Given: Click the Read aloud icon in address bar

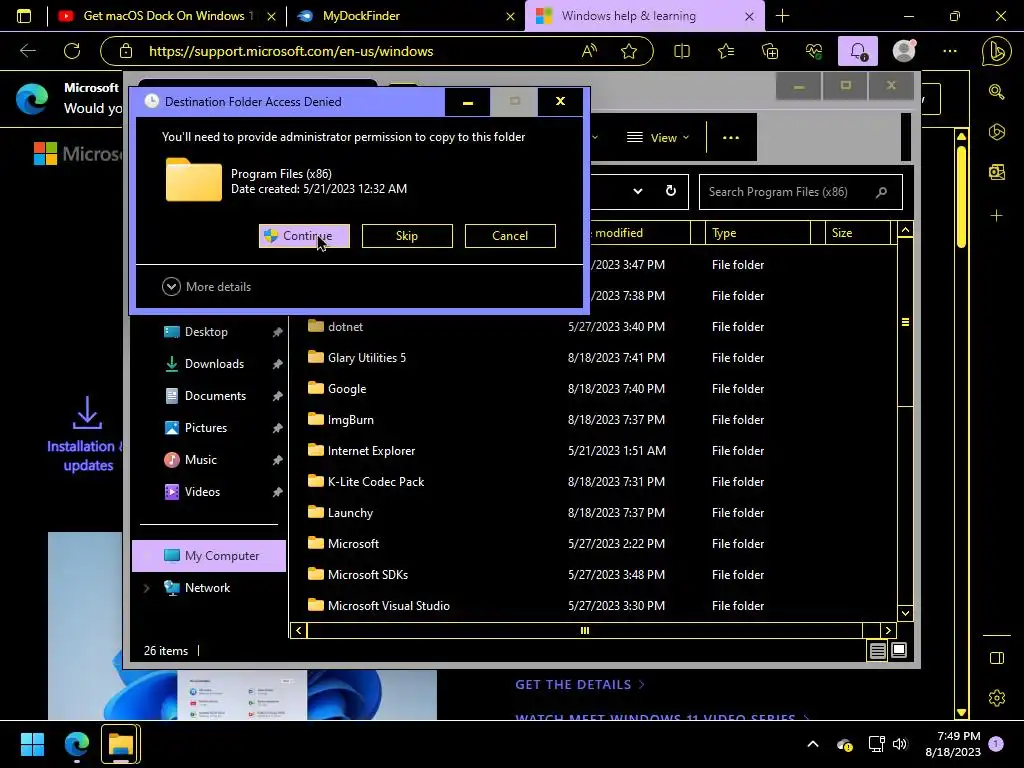Looking at the screenshot, I should click(x=589, y=51).
